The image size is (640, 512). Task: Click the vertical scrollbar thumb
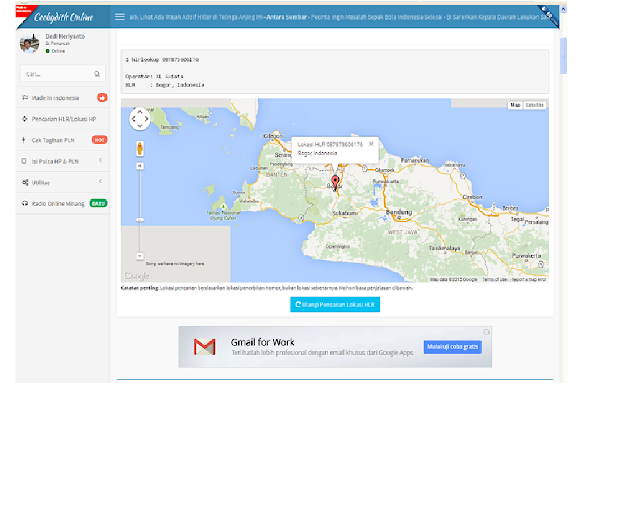tap(563, 56)
